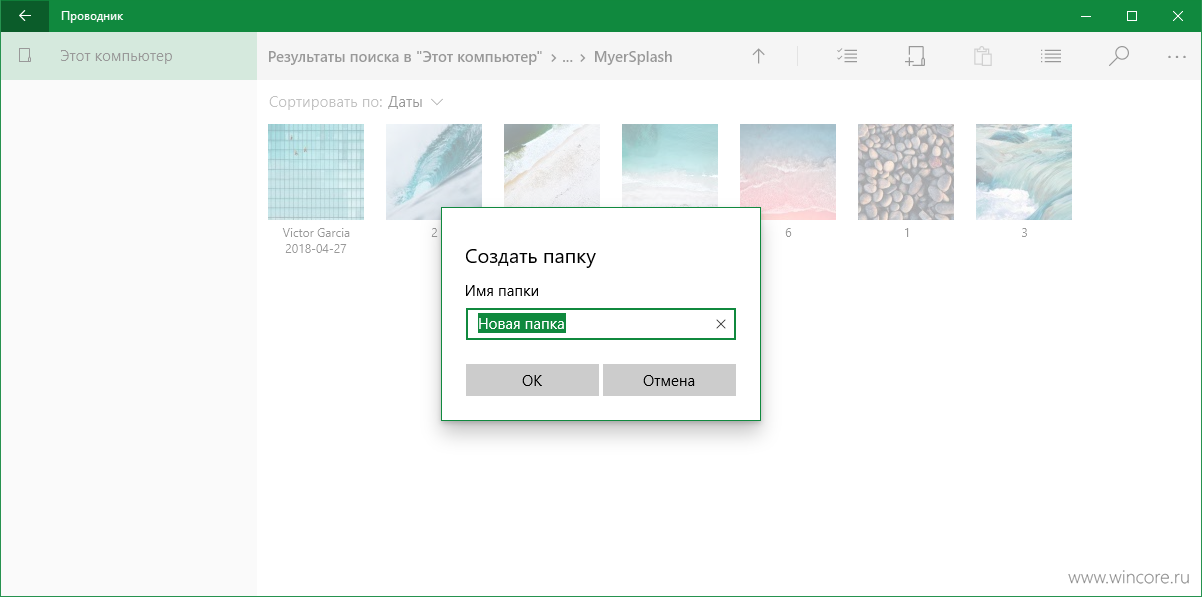Click 'Victor Garcia 2018-04-27' file label
Viewport: 1202px width, 597px height.
[316, 241]
